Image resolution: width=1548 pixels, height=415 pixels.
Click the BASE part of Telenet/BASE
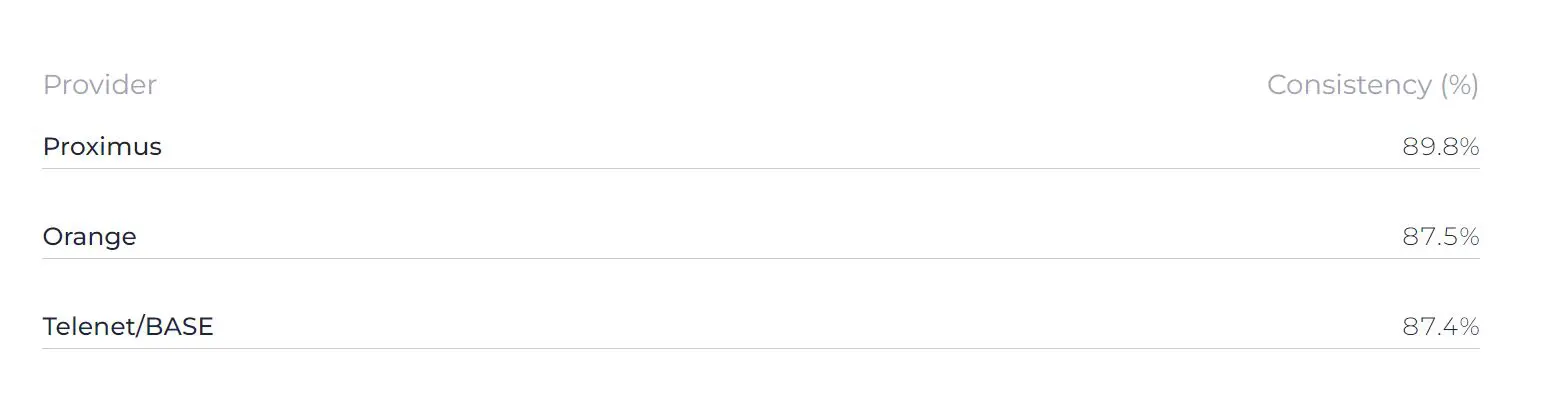180,327
